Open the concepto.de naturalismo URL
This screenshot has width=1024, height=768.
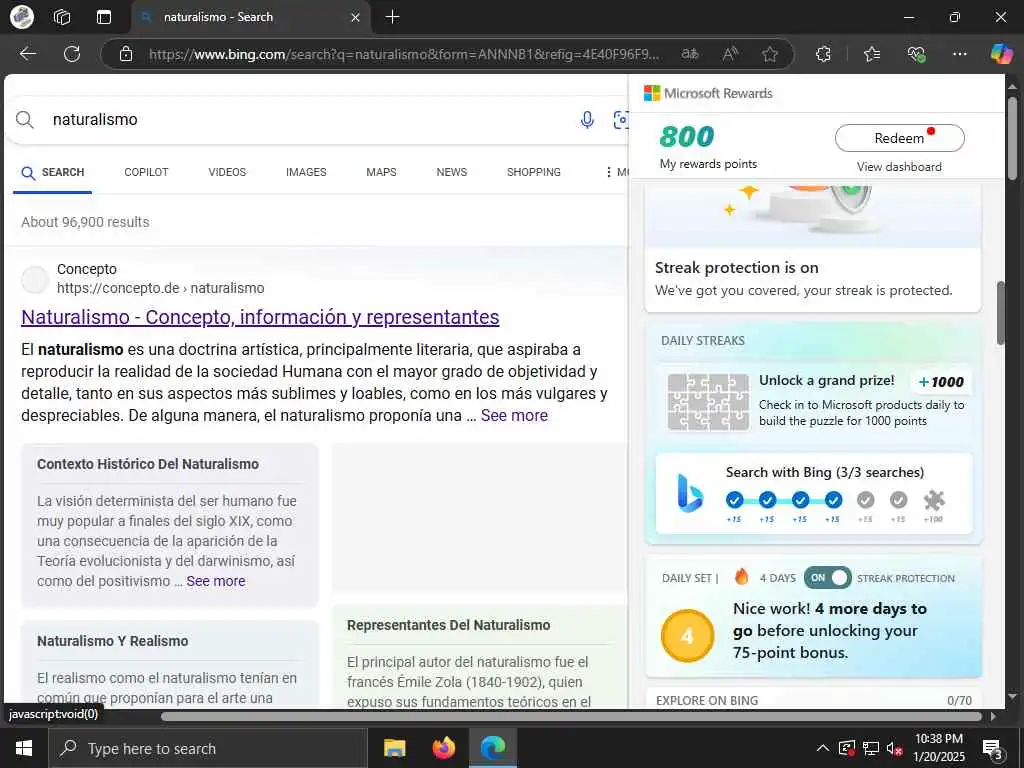(x=161, y=288)
